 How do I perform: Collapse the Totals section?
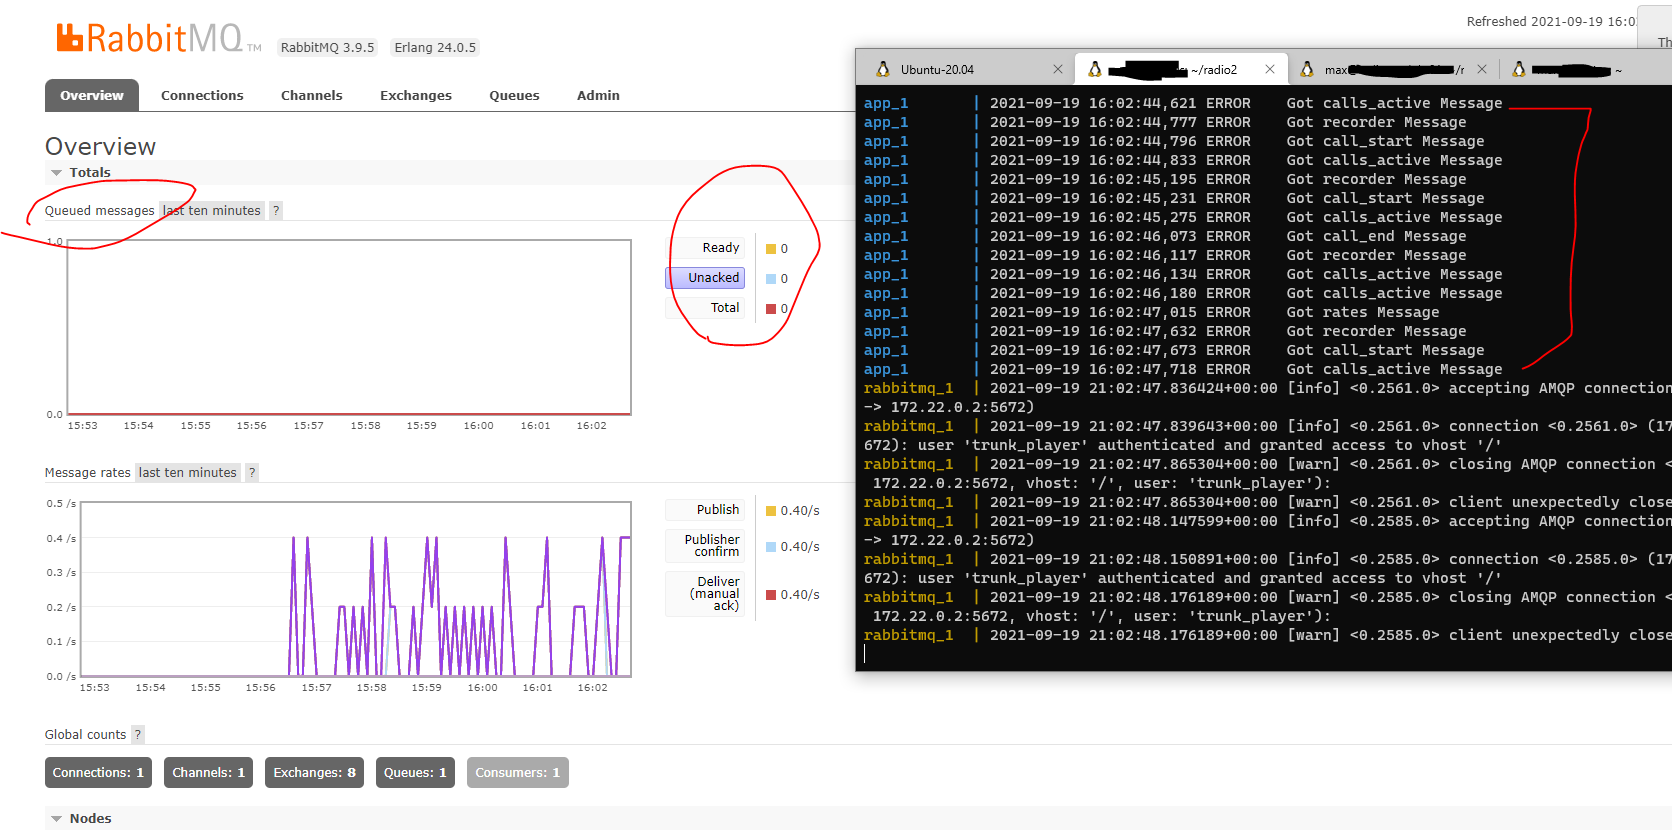pyautogui.click(x=80, y=172)
